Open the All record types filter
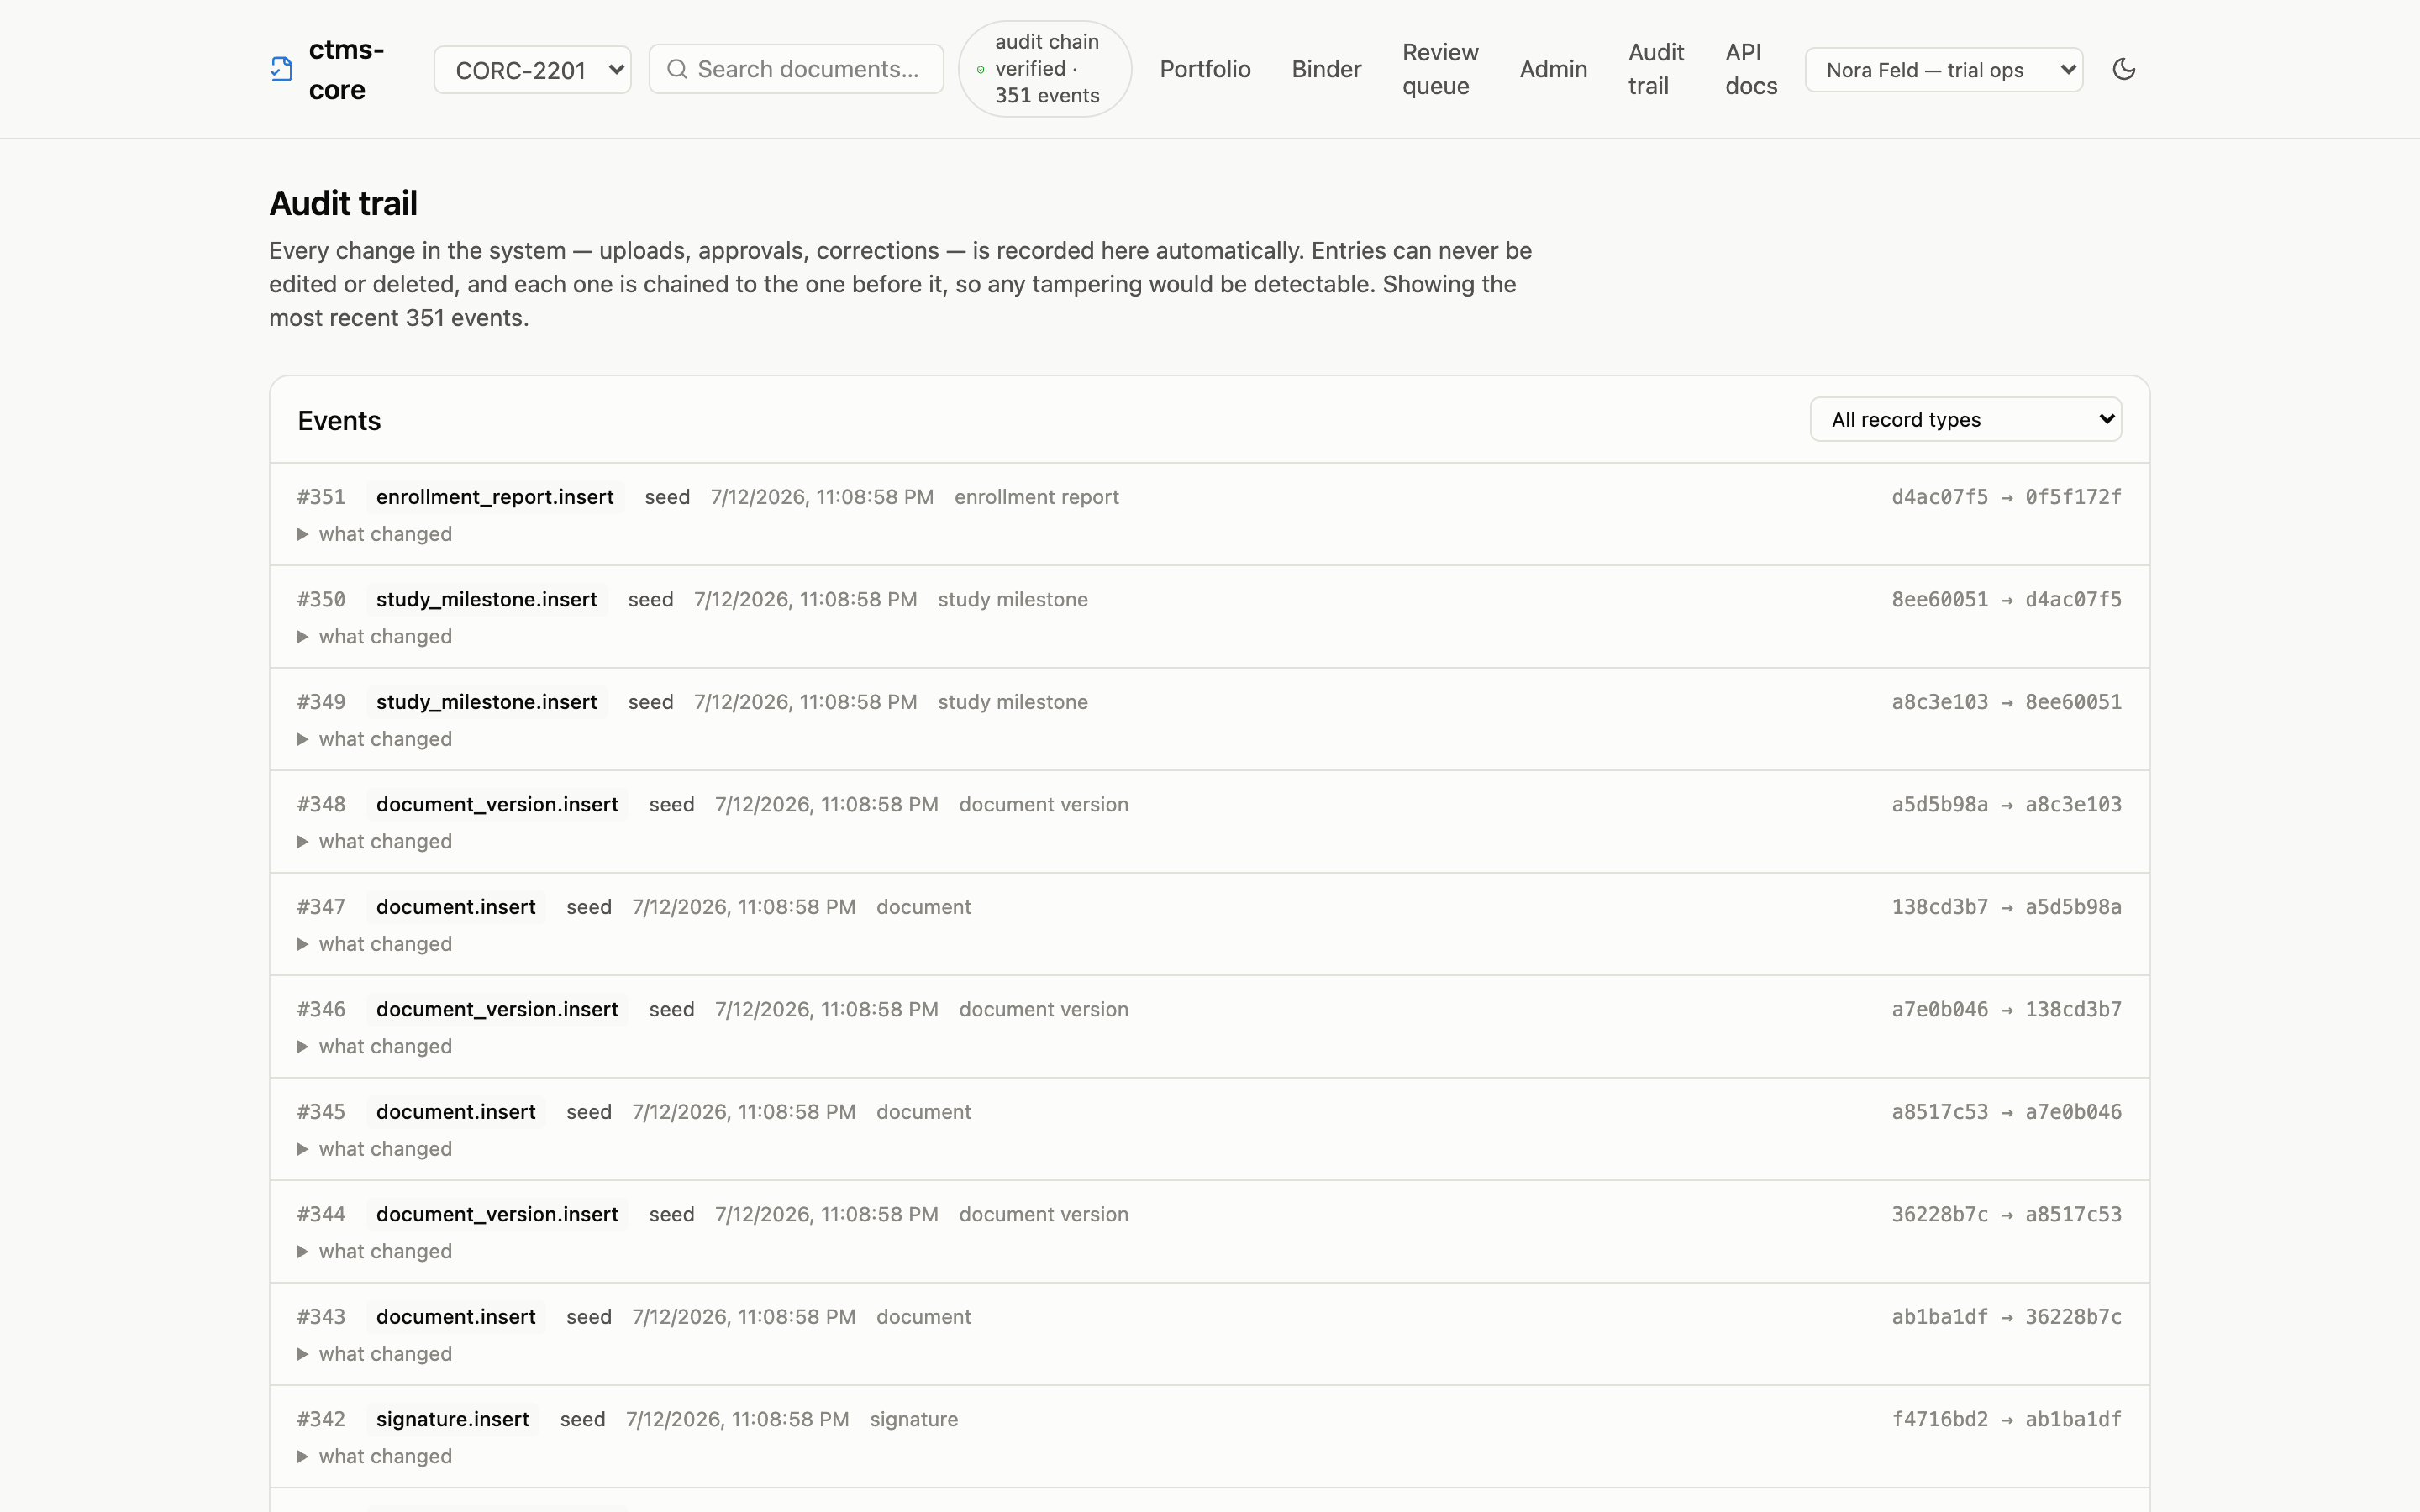Image resolution: width=2420 pixels, height=1512 pixels. coord(1965,419)
